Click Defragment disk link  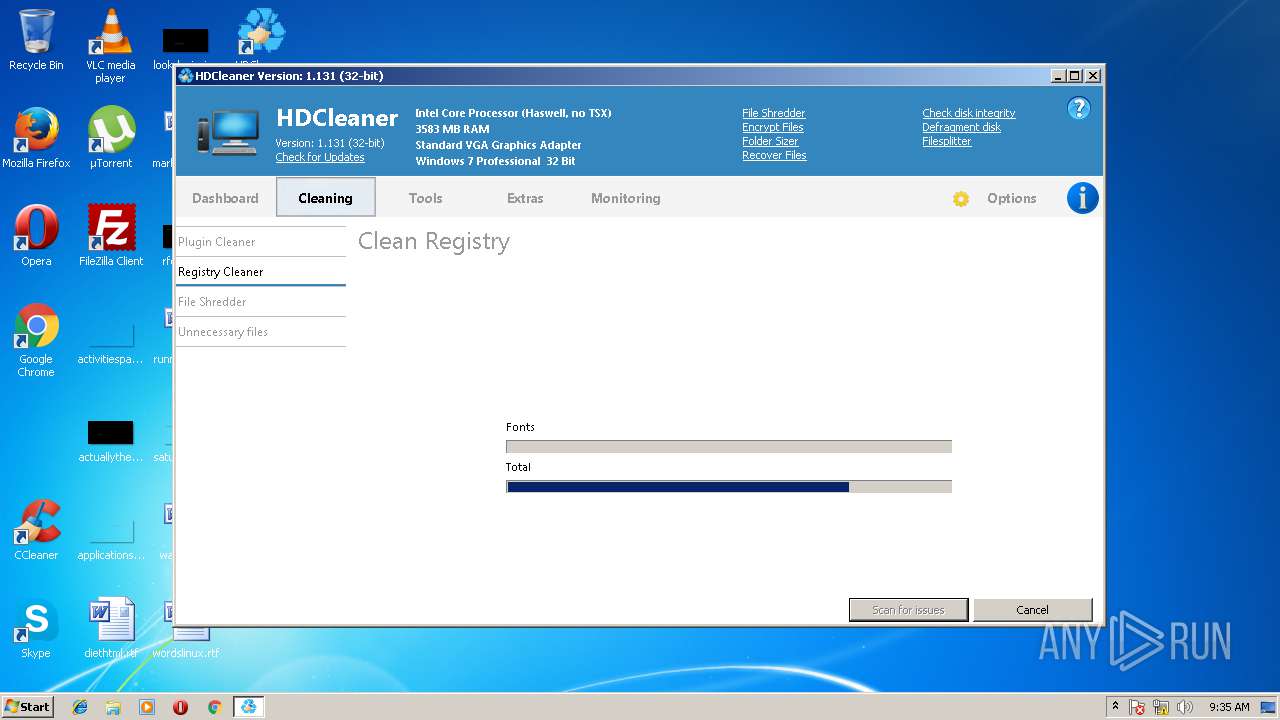coord(961,127)
